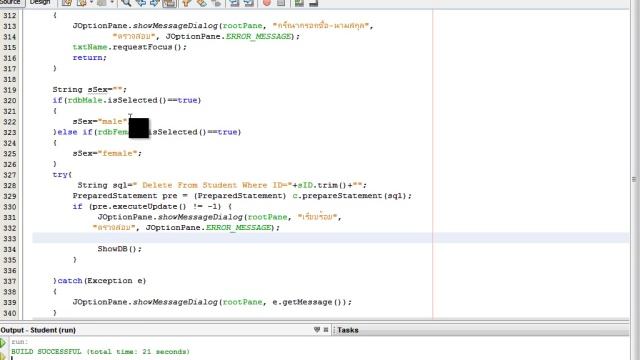Click the green Comment lines icon
Screen dimensions: 640x360
point(299,3)
